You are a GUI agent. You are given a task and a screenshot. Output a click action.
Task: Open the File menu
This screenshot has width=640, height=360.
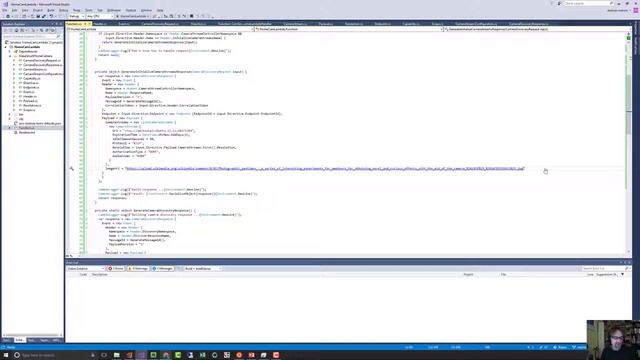pos(4,10)
